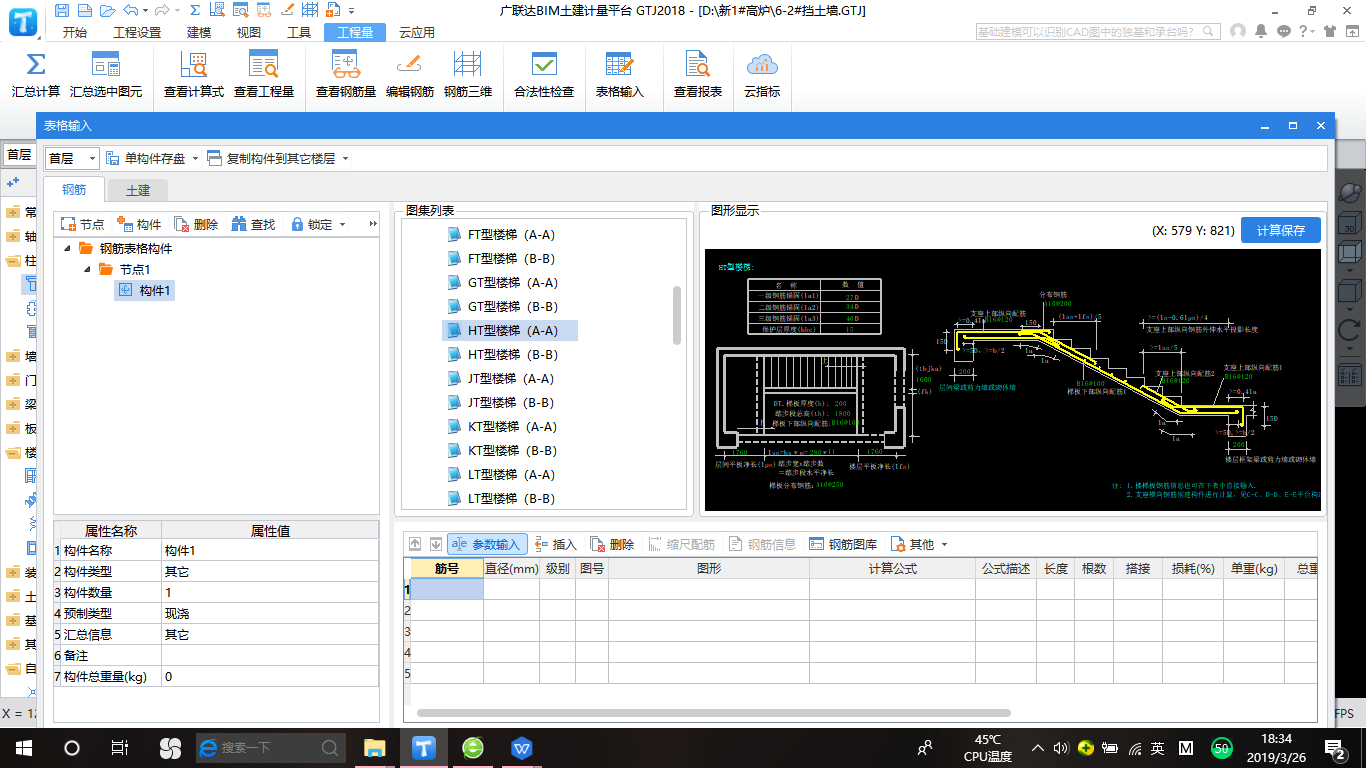Screen dimensions: 1366x768
Task: Switch to 云应用 ribbon tab
Action: tap(416, 32)
